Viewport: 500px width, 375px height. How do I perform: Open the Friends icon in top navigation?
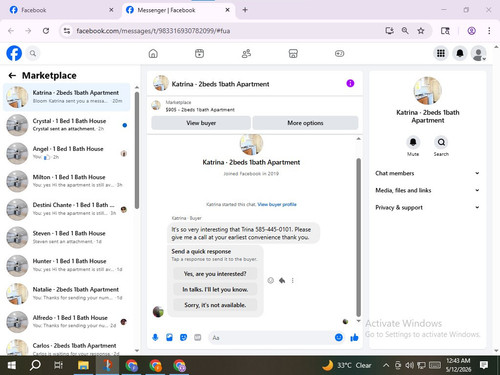tap(246, 53)
